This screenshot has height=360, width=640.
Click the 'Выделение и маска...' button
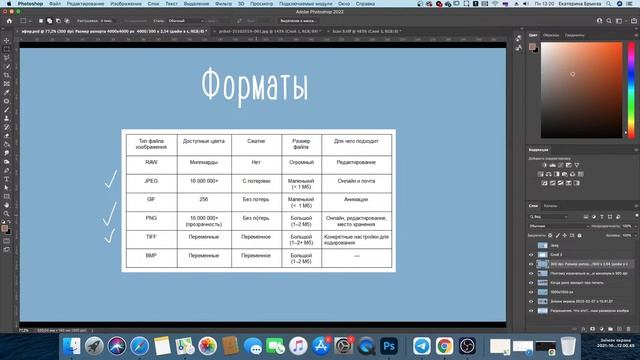coord(298,20)
